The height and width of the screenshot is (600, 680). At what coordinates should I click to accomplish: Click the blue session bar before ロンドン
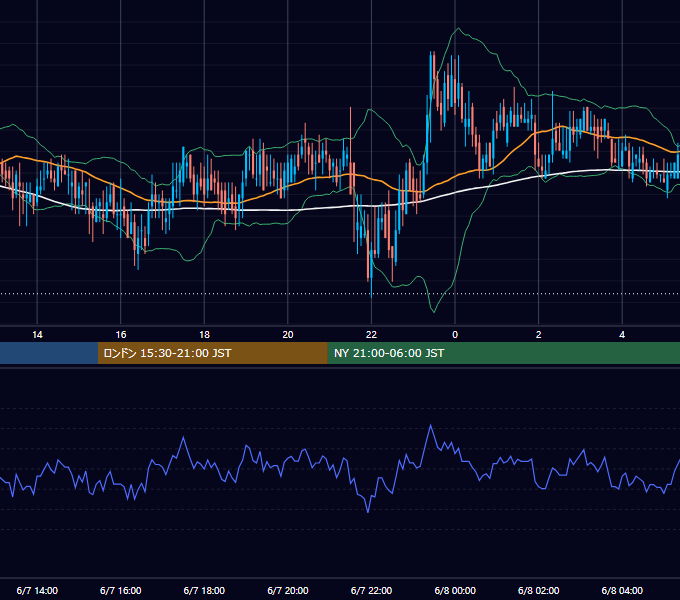click(x=49, y=353)
